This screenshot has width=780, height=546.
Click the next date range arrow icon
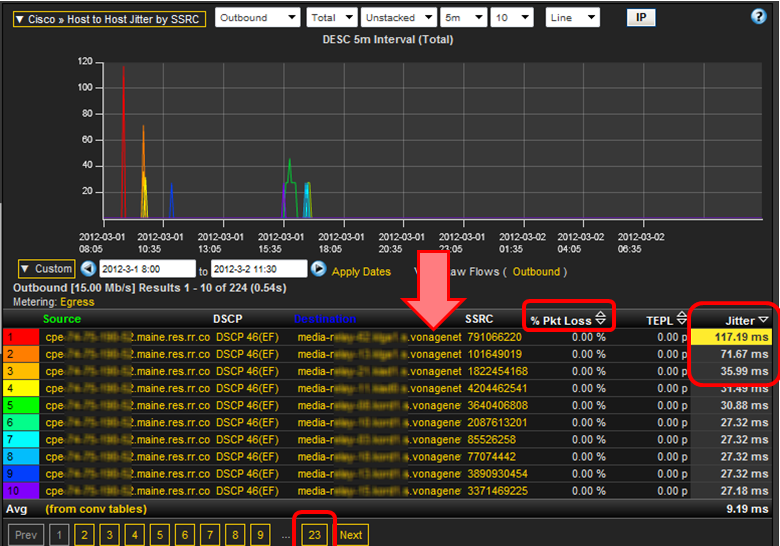click(x=318, y=269)
